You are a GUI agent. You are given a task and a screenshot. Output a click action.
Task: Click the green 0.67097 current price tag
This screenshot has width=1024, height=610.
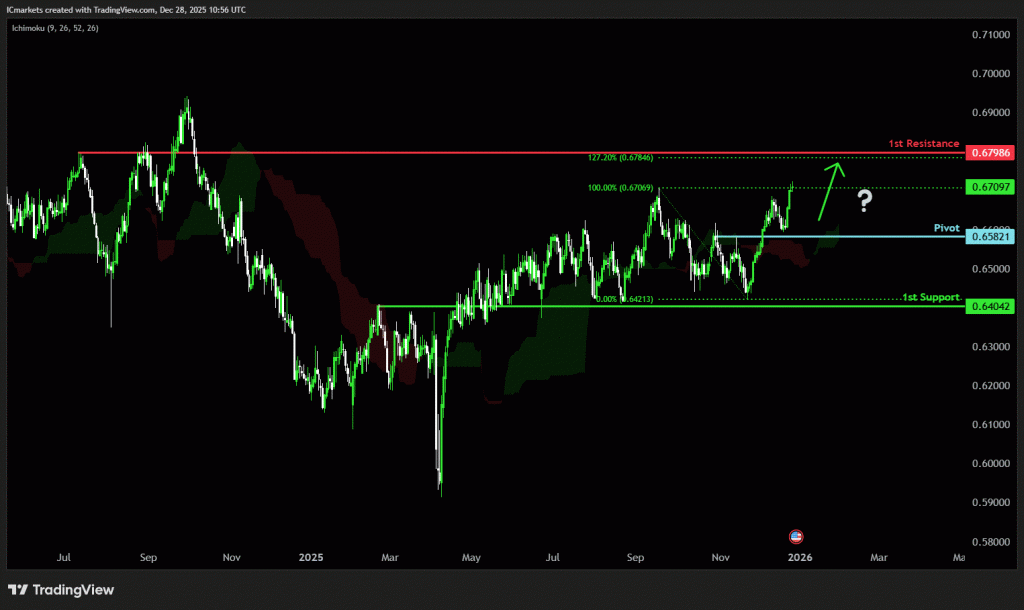(991, 187)
